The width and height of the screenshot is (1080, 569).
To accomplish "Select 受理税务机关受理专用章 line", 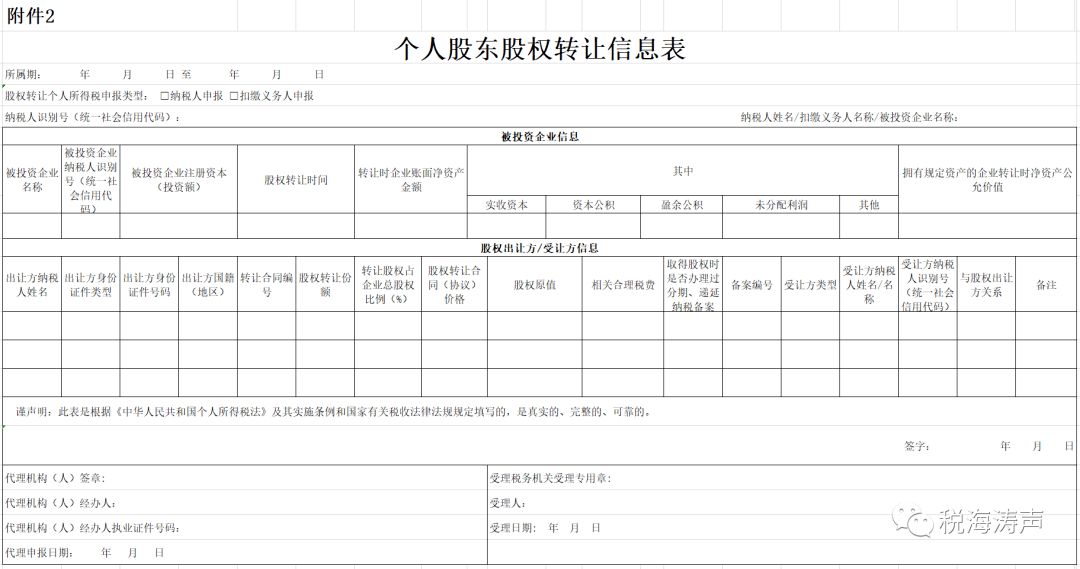I will pyautogui.click(x=550, y=478).
